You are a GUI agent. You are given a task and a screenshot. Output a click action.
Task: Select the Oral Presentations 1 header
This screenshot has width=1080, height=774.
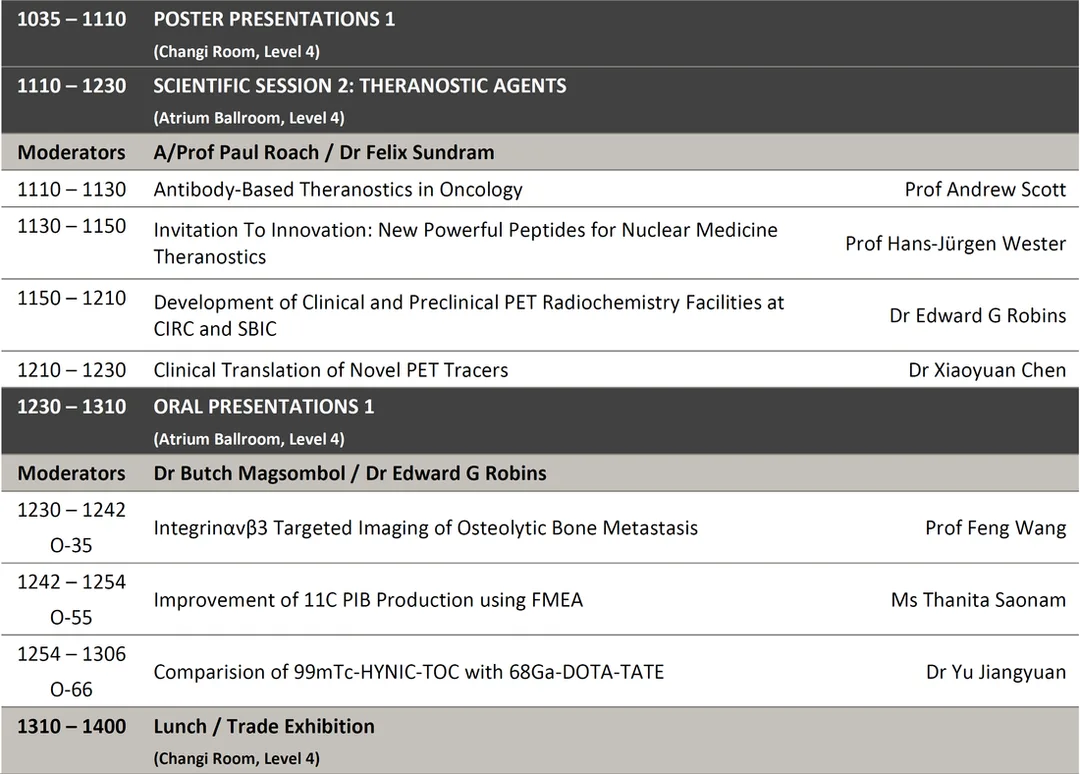point(264,407)
